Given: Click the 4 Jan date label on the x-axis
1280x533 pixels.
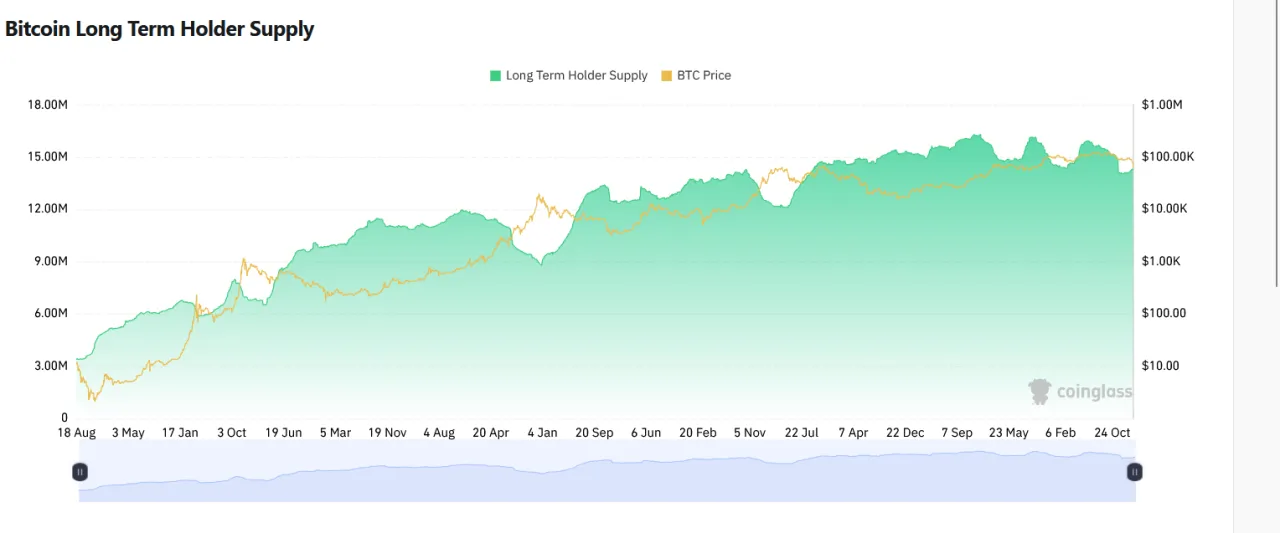Looking at the screenshot, I should click(x=542, y=433).
